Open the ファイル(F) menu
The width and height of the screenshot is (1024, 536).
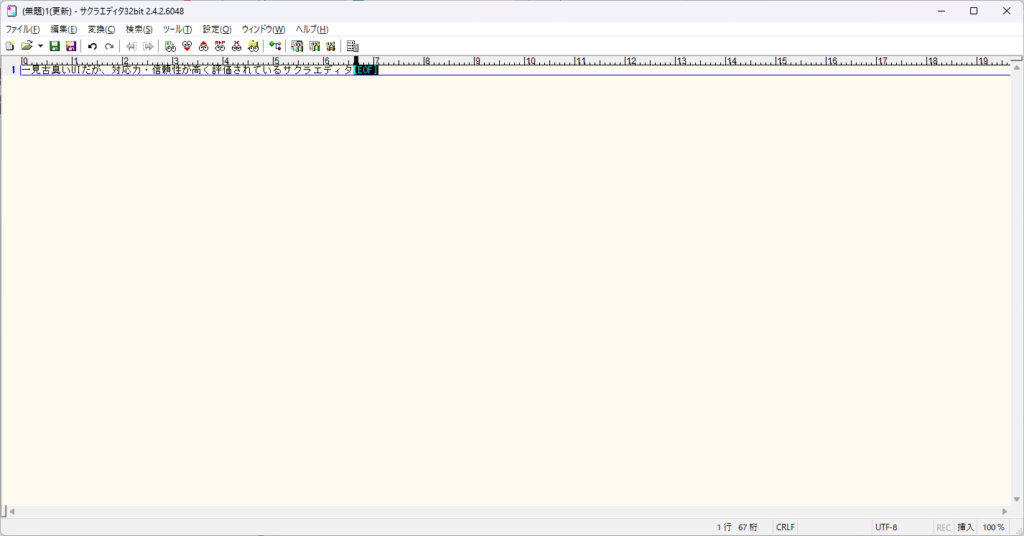(x=22, y=29)
